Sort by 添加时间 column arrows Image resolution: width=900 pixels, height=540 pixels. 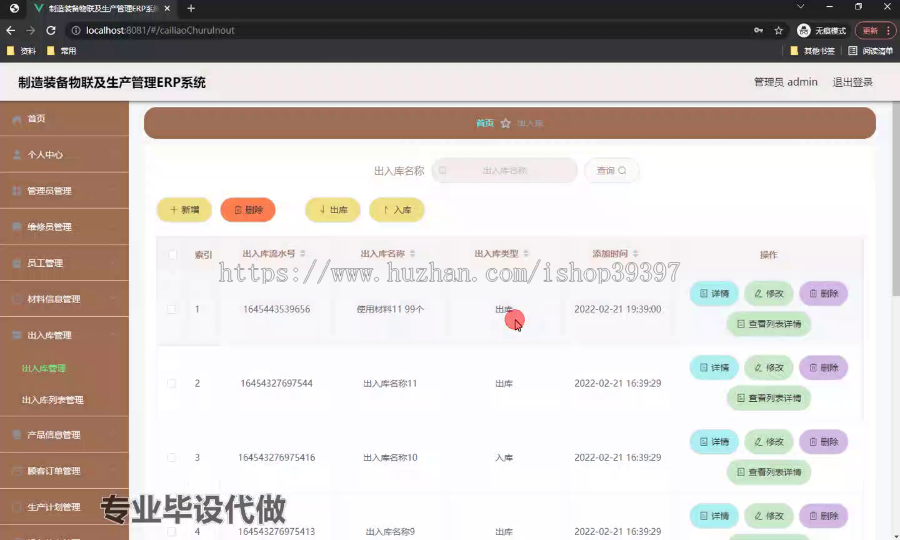(635, 254)
